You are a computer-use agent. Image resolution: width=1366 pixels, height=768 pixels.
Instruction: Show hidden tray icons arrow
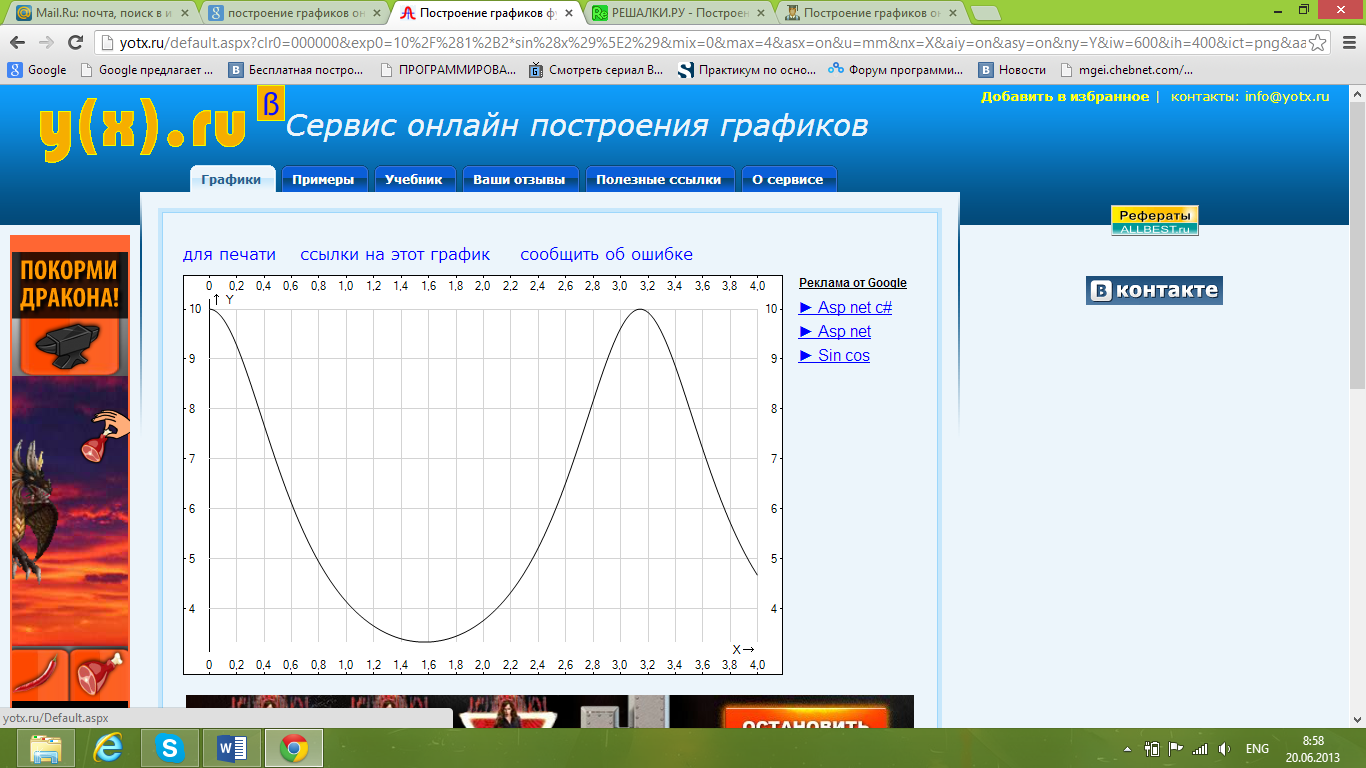point(1128,749)
